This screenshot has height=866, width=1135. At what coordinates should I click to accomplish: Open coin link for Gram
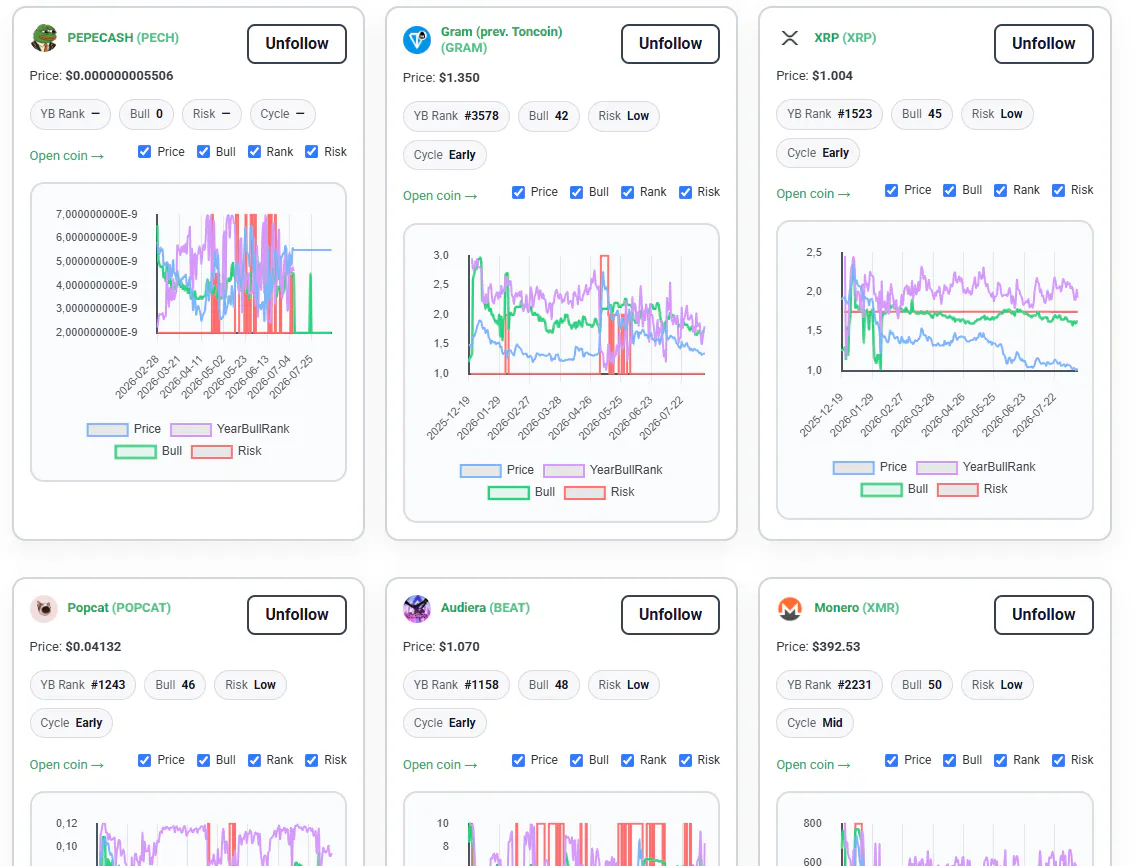click(440, 196)
